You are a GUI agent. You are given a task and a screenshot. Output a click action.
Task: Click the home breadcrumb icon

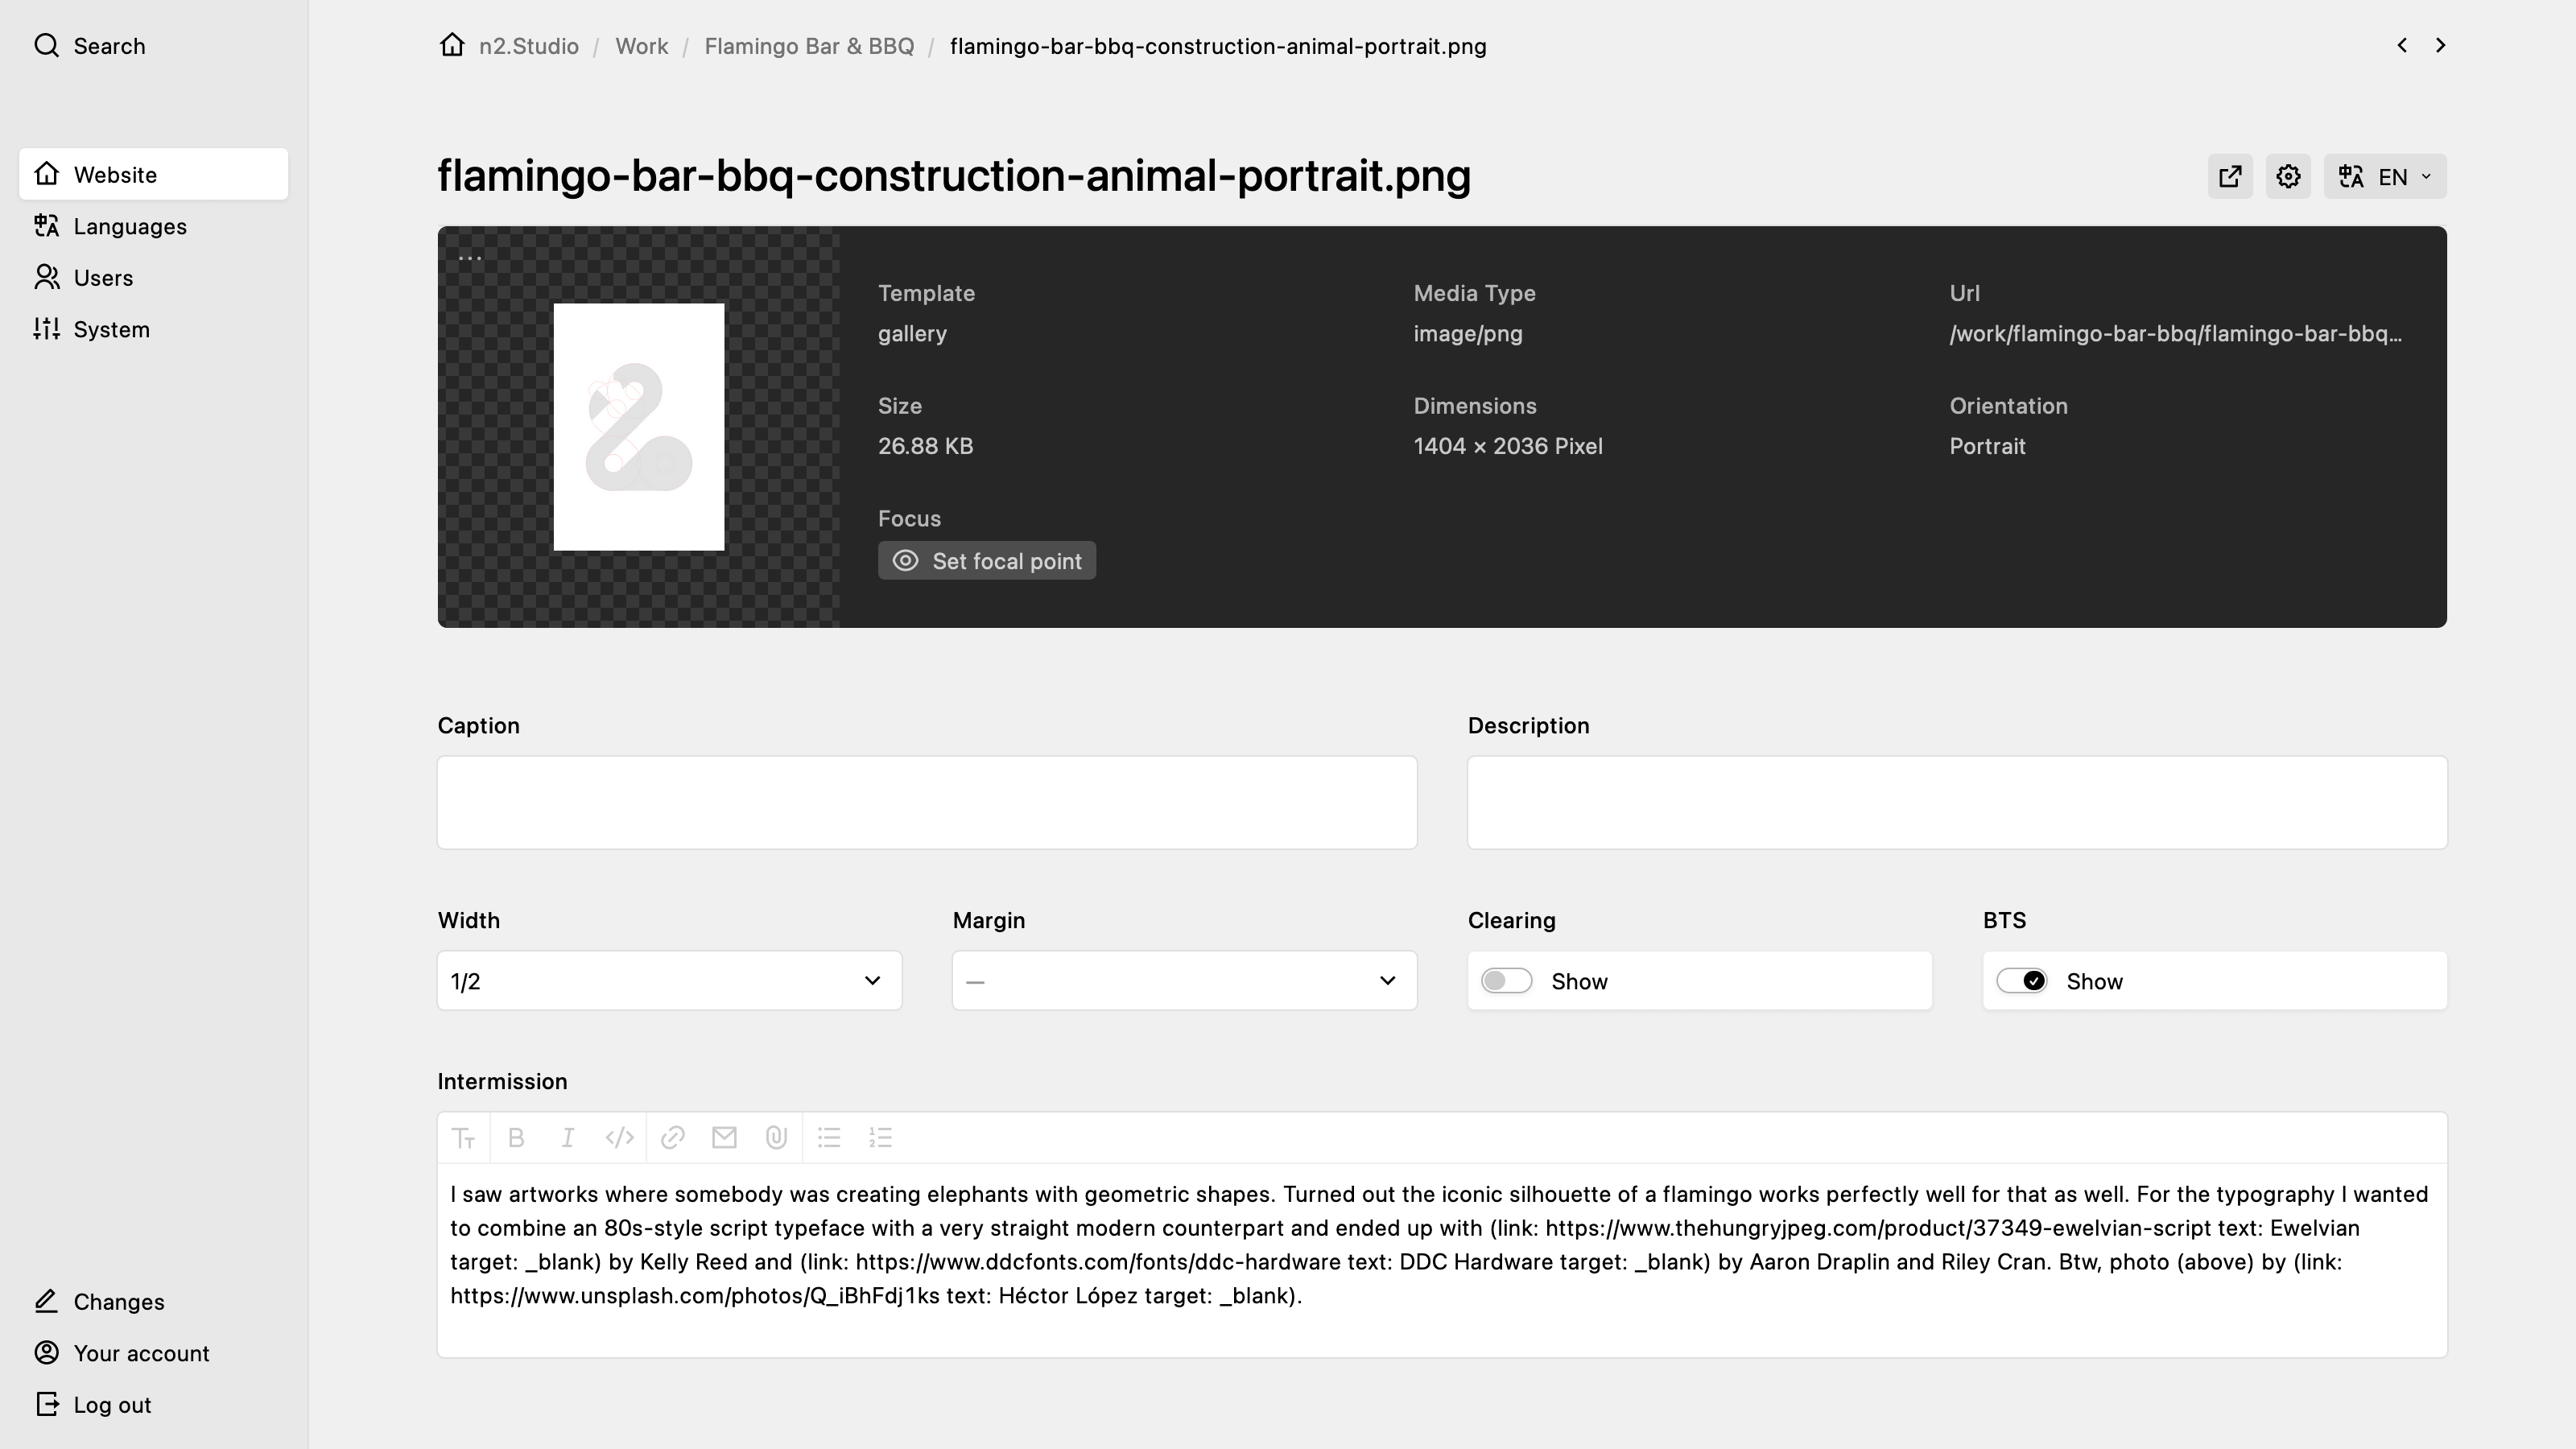click(452, 45)
